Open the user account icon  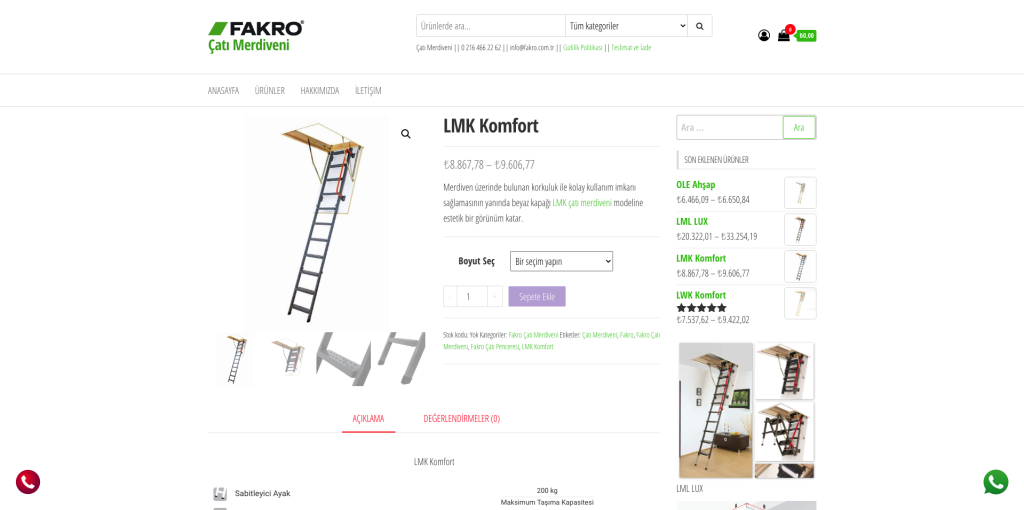pos(763,35)
